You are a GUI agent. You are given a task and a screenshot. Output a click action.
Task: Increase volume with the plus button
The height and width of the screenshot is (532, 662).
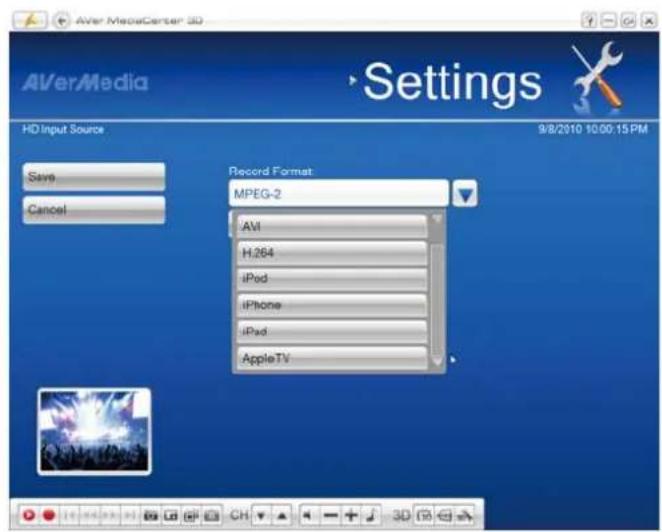click(351, 516)
